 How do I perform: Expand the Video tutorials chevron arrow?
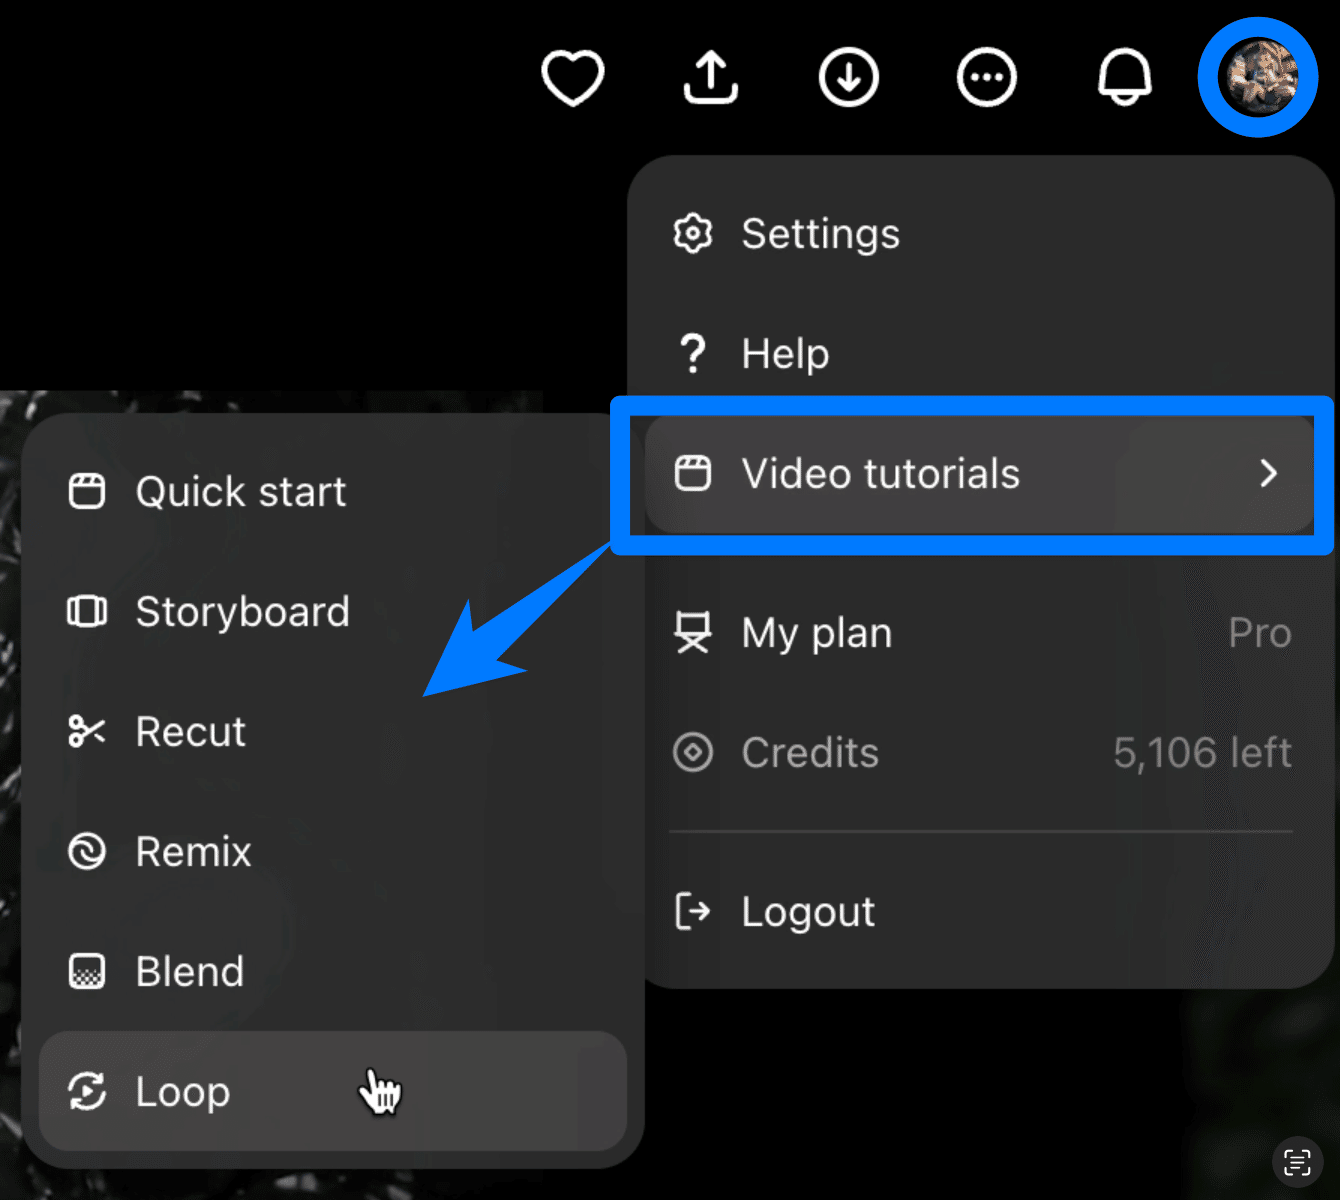point(1268,473)
